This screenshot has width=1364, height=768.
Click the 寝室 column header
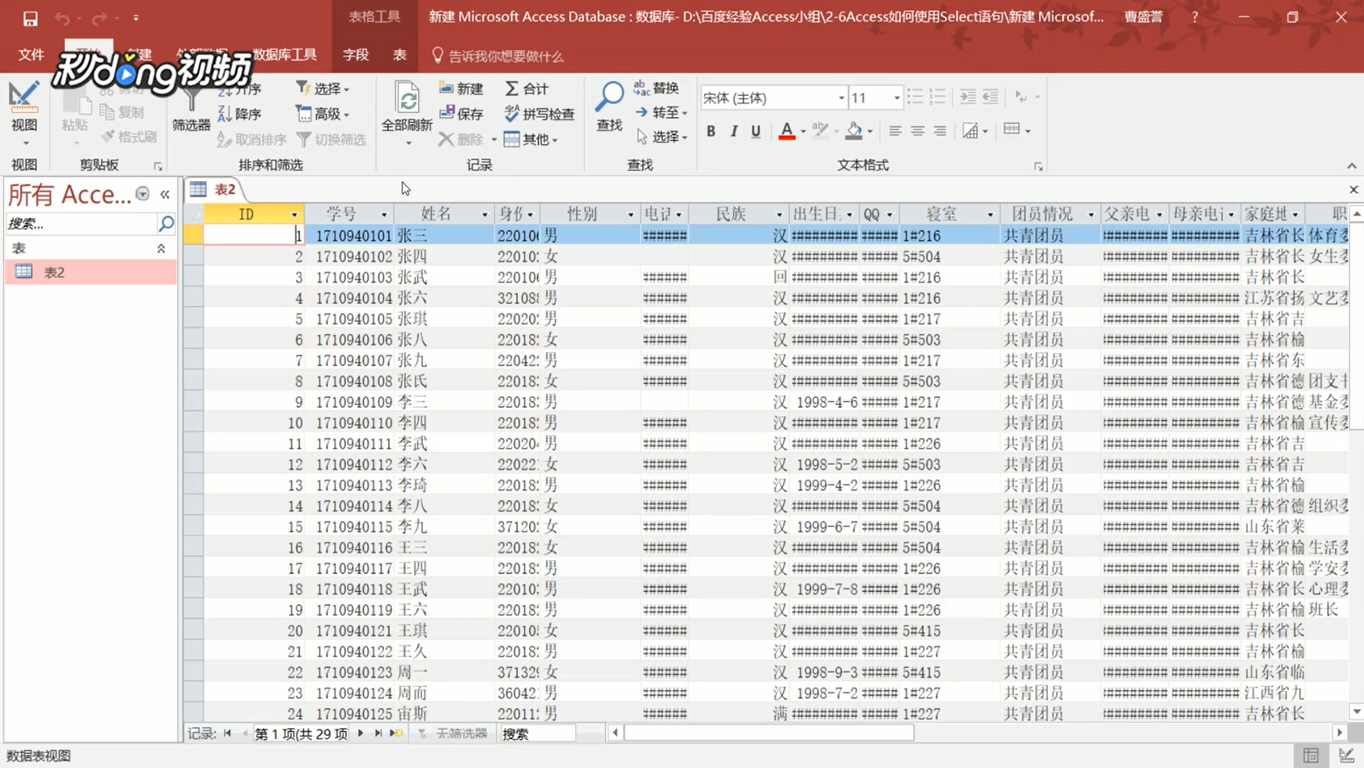coord(949,214)
